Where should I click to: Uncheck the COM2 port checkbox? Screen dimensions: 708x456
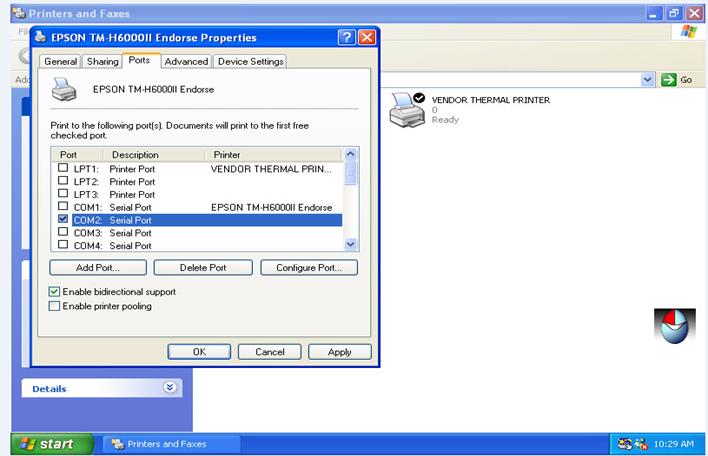tap(63, 219)
